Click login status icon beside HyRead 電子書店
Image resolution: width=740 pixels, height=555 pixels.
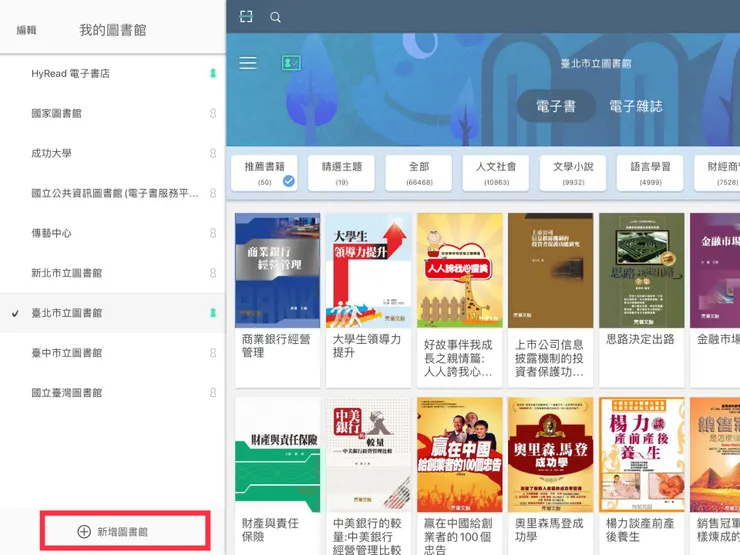coord(213,73)
